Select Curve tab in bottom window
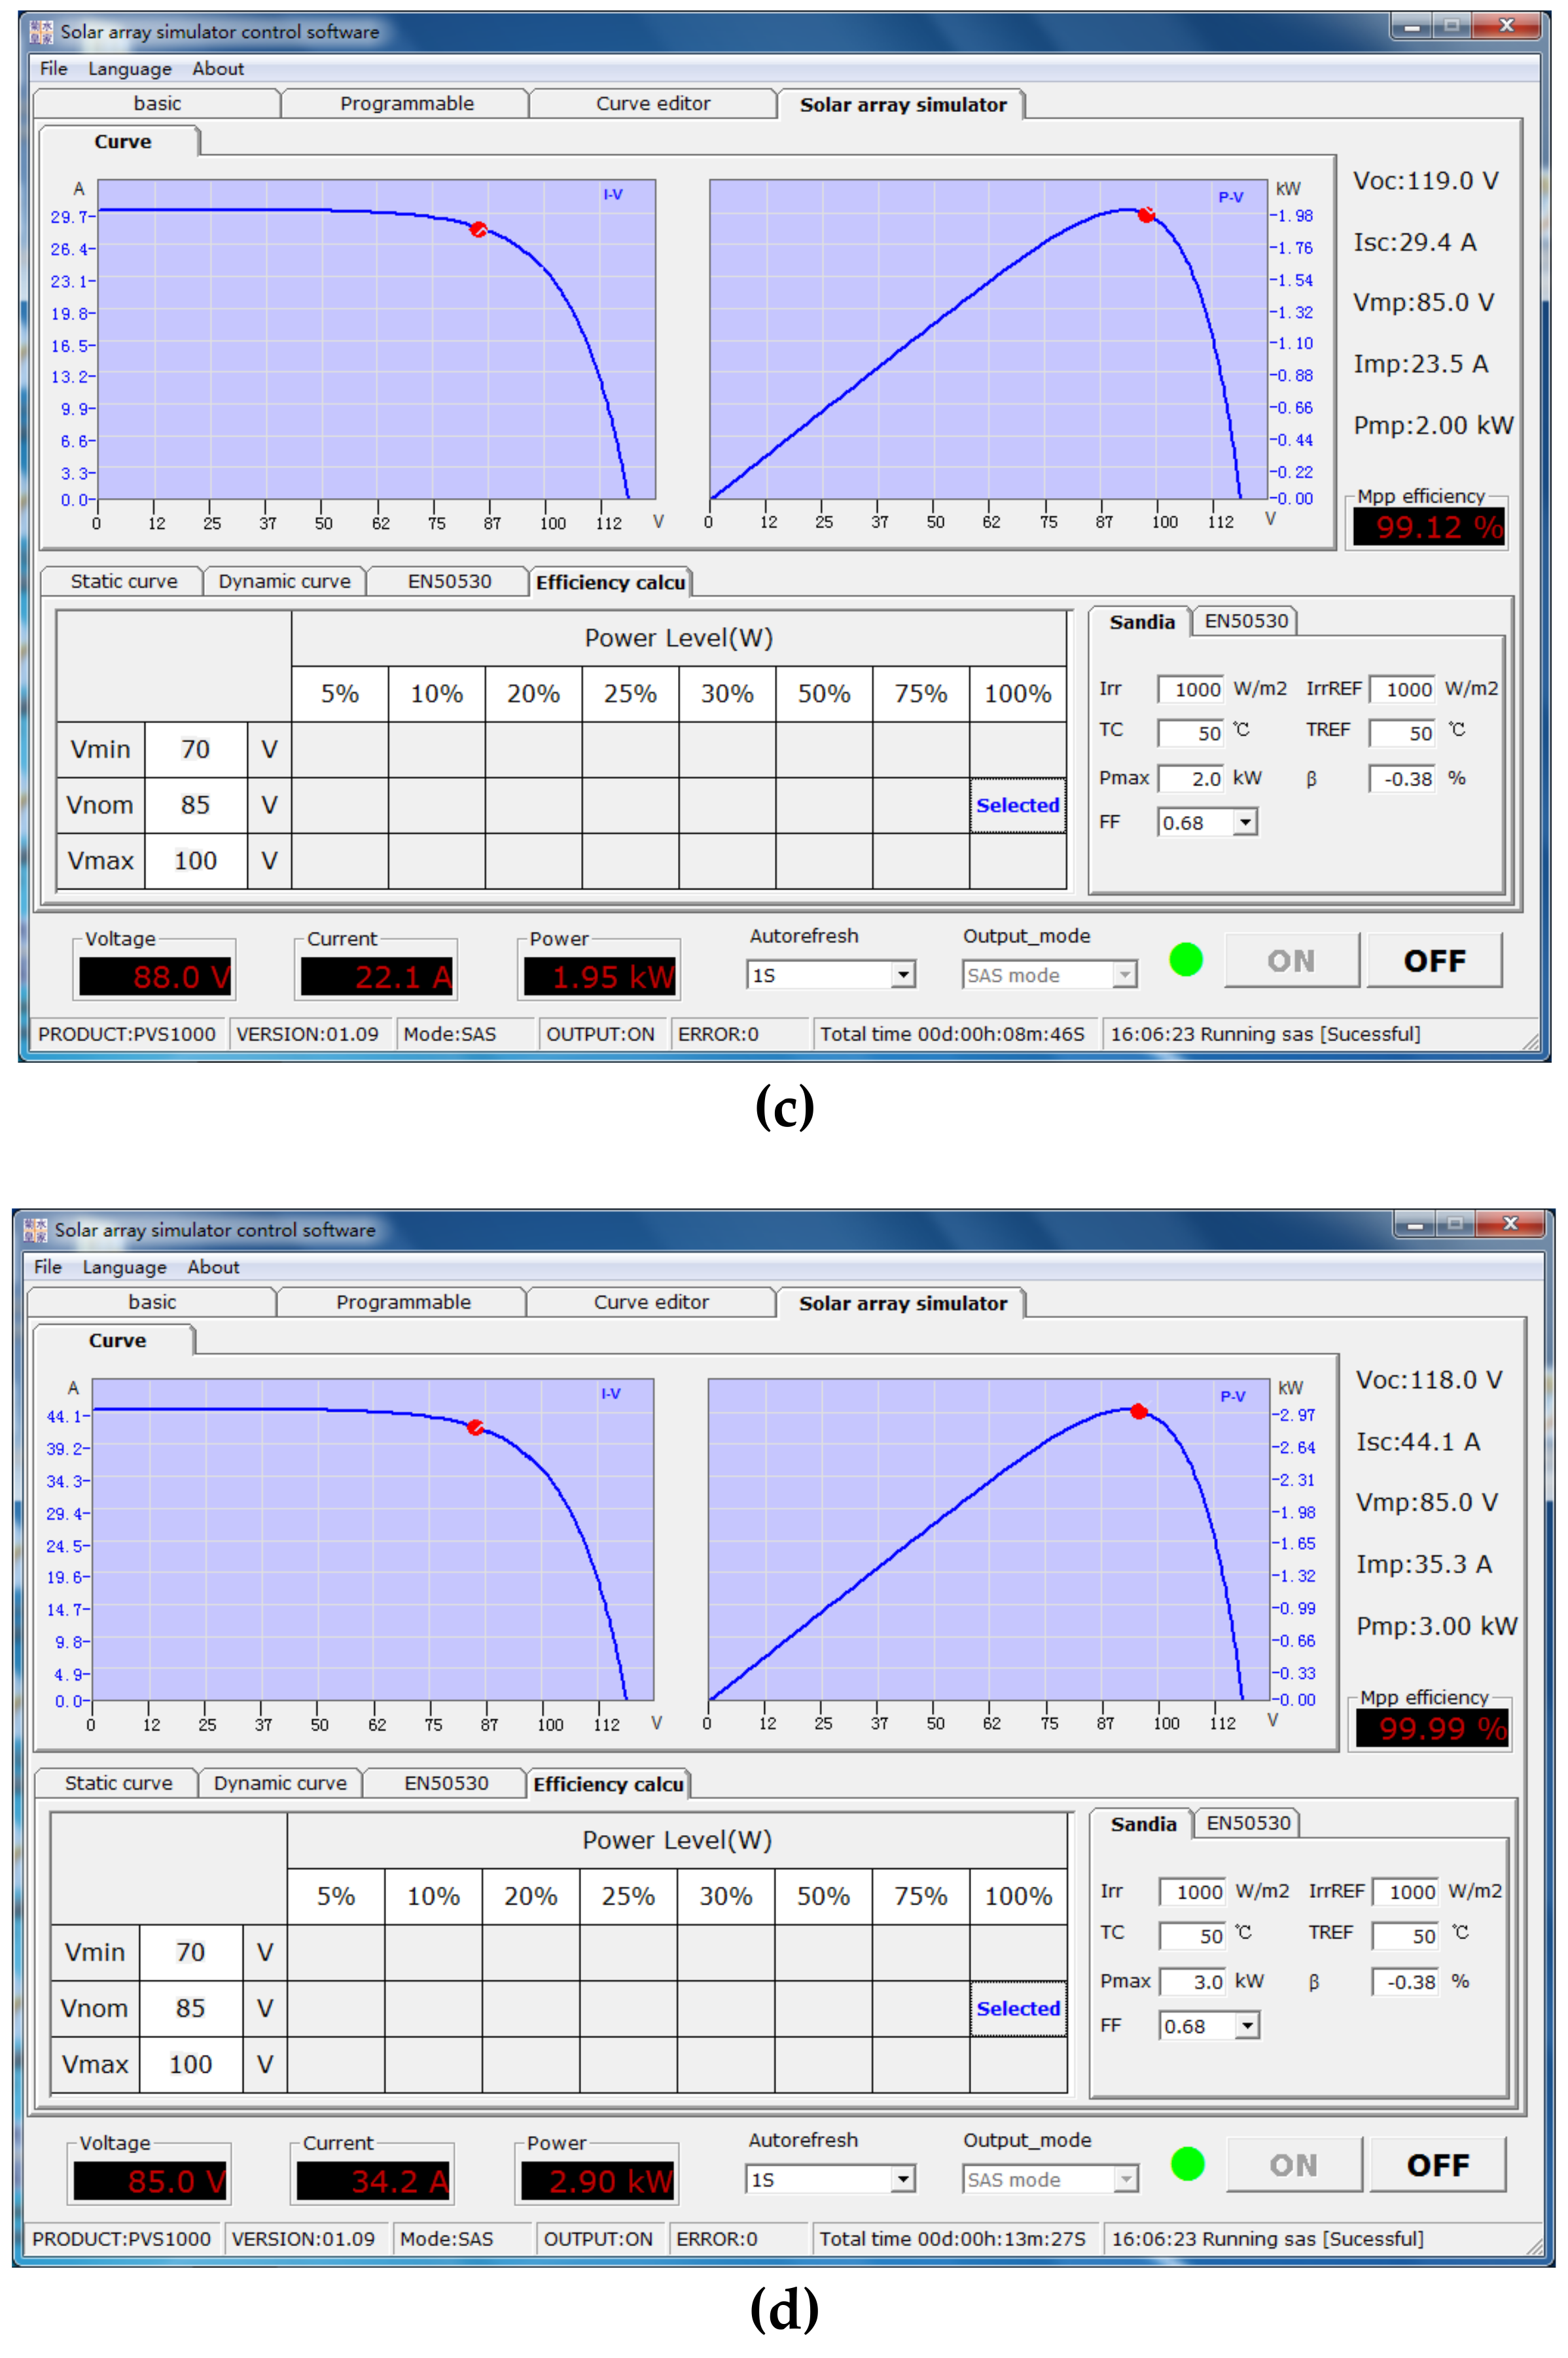 click(116, 1340)
